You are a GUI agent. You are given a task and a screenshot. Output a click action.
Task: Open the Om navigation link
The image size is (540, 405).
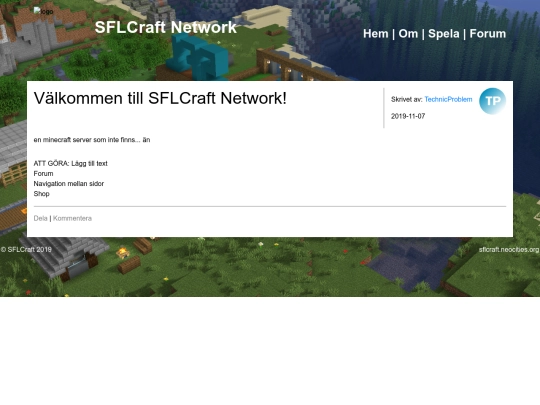click(408, 34)
